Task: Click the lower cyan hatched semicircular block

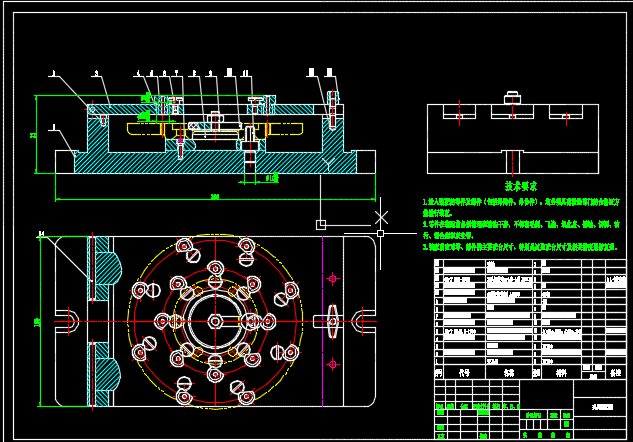Action: pos(106,375)
